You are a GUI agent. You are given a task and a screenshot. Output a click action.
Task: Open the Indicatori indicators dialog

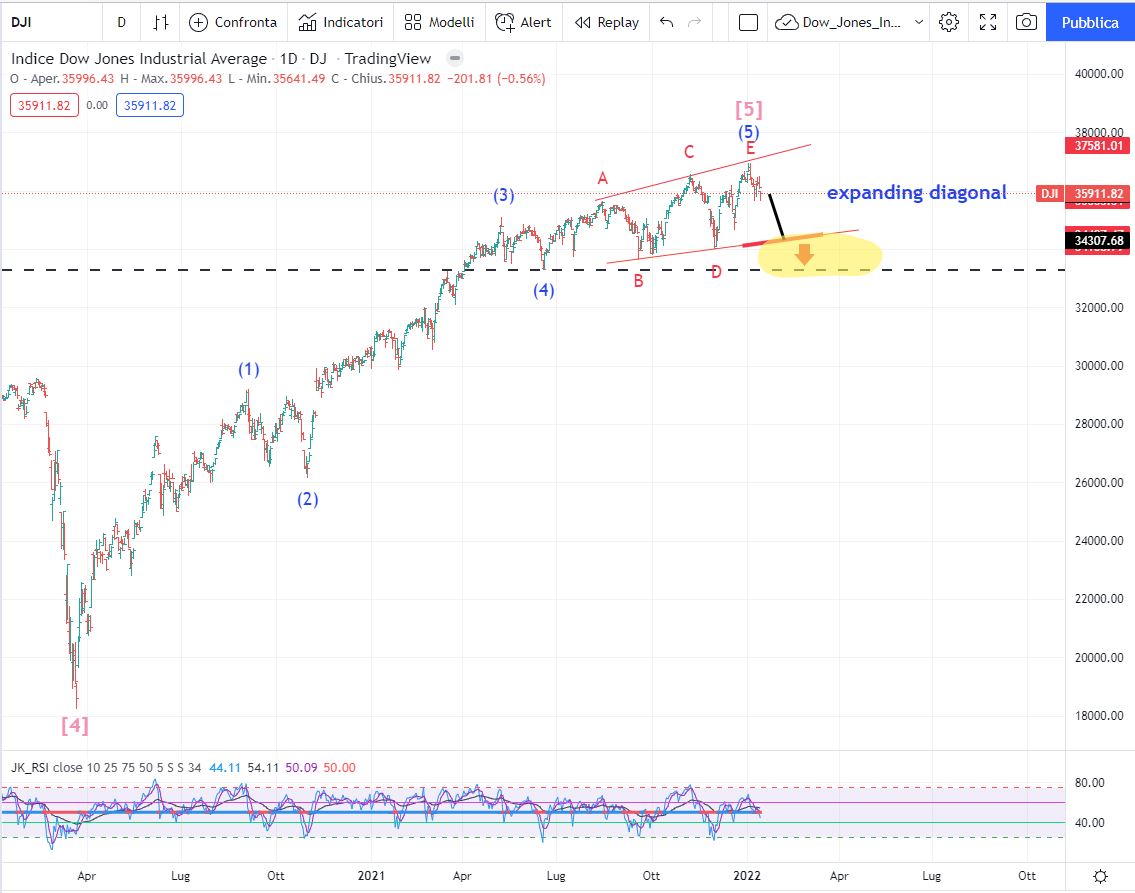pos(341,22)
